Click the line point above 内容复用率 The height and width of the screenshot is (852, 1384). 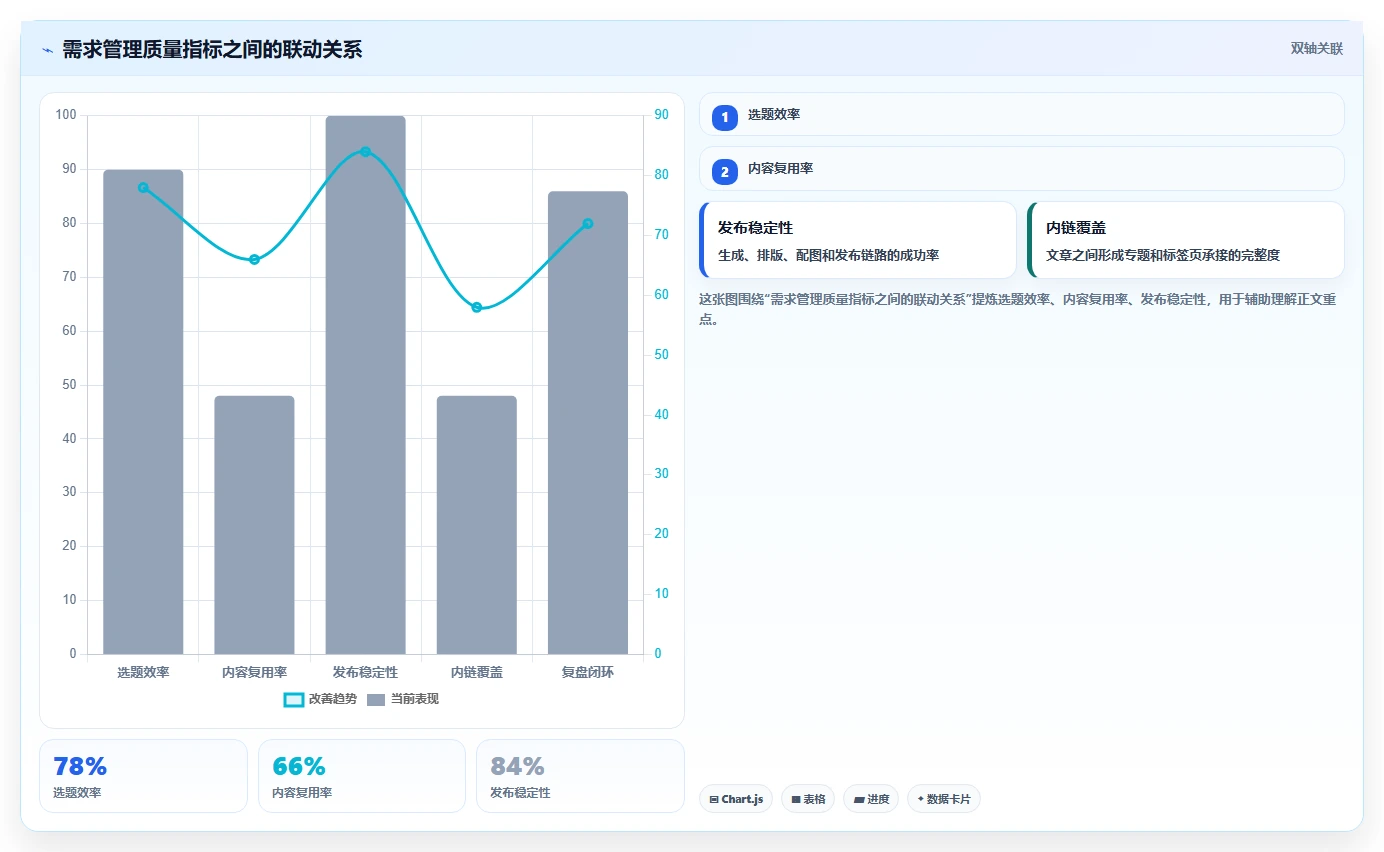[254, 259]
